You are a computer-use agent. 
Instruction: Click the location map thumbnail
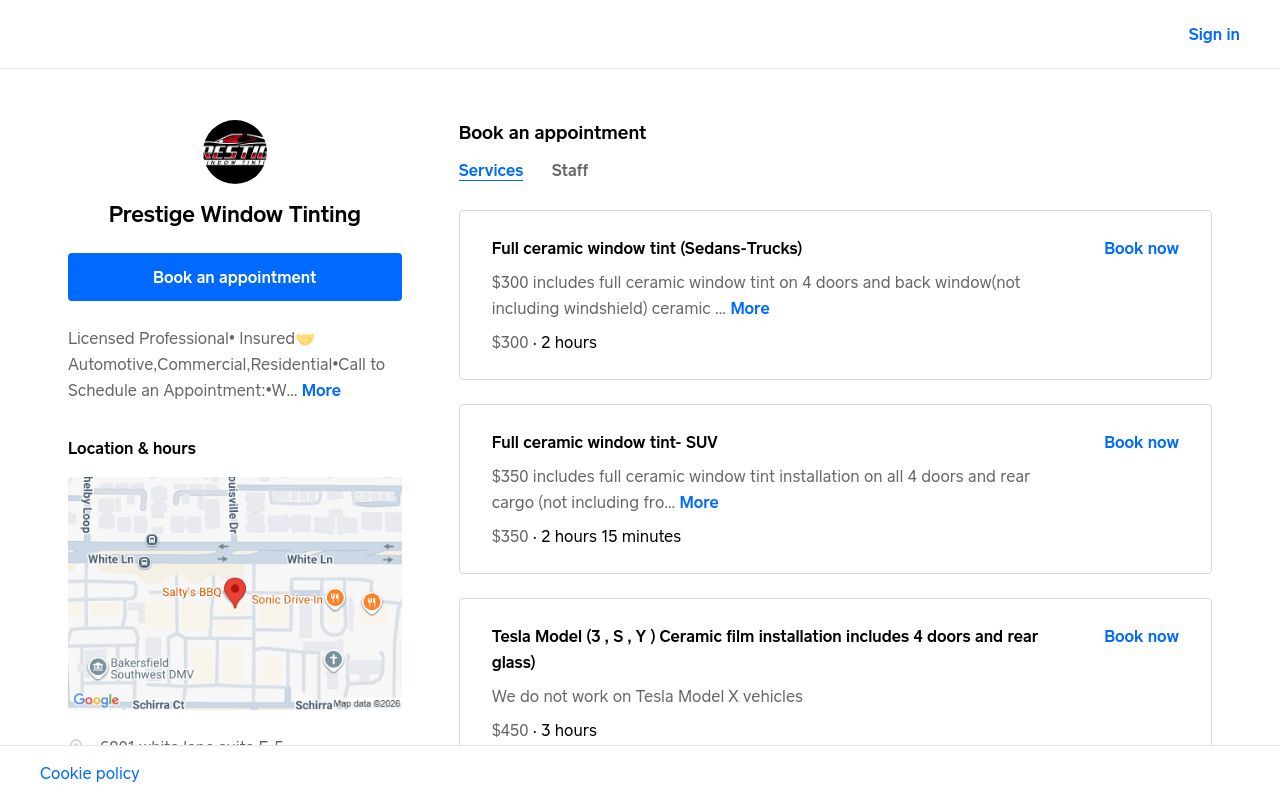[x=235, y=593]
